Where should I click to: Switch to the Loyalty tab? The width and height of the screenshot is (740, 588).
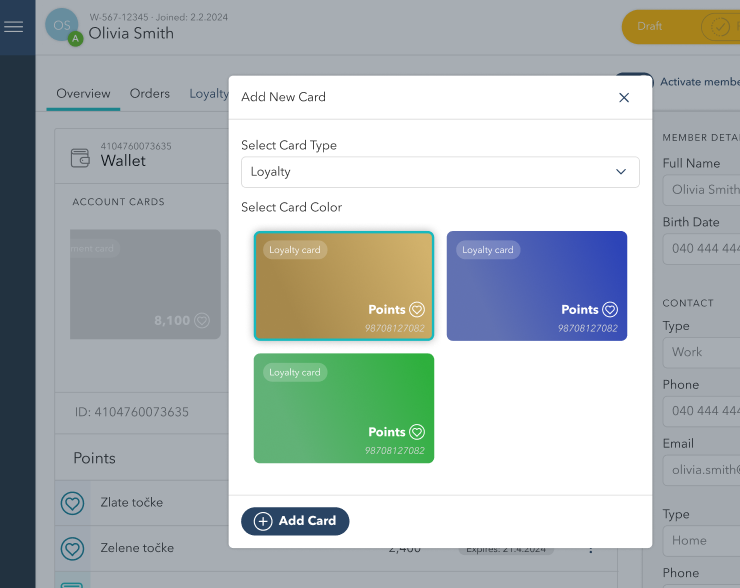click(209, 93)
